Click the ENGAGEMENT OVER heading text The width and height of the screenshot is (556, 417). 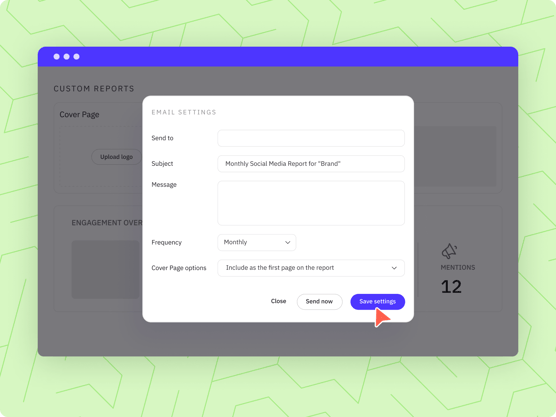(x=107, y=223)
